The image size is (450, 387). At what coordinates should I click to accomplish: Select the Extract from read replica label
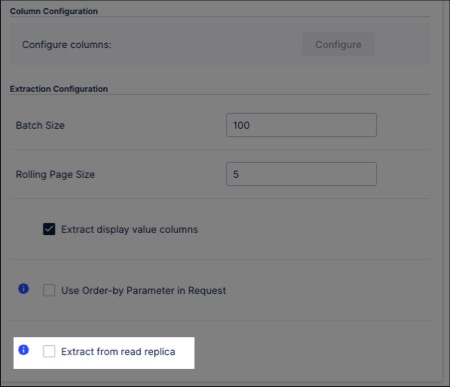click(x=118, y=352)
